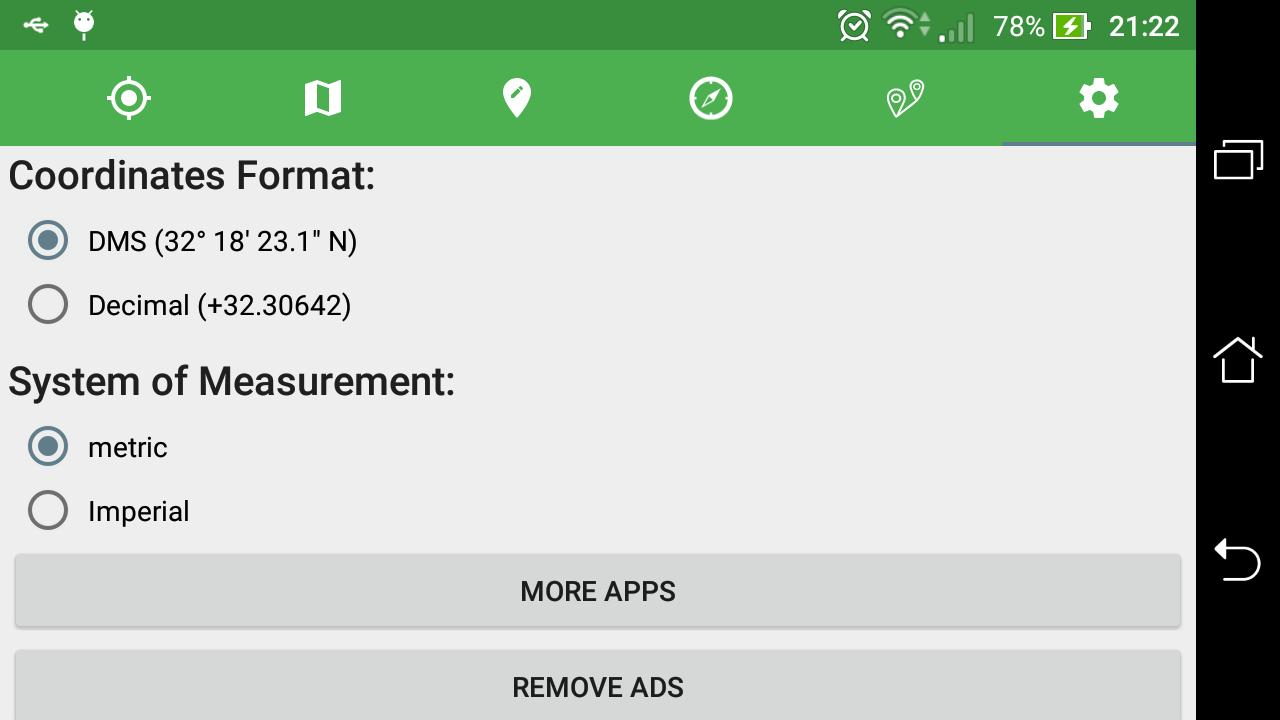Select DMS coordinates format radio button

tap(48, 240)
